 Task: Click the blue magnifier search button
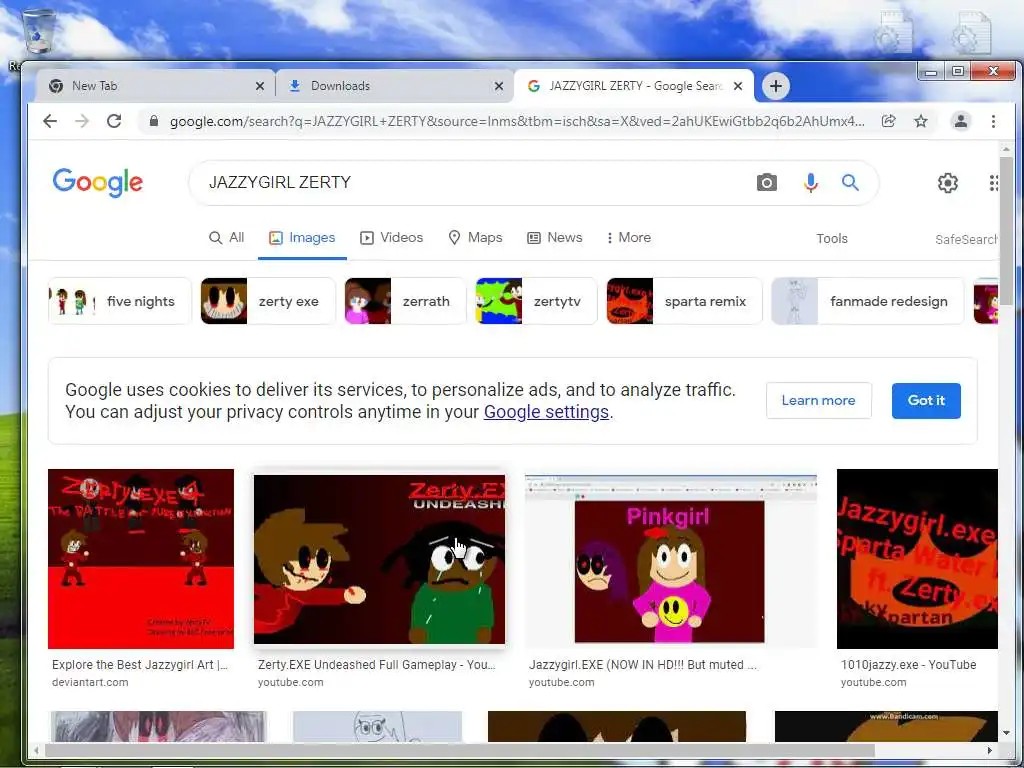[x=850, y=182]
